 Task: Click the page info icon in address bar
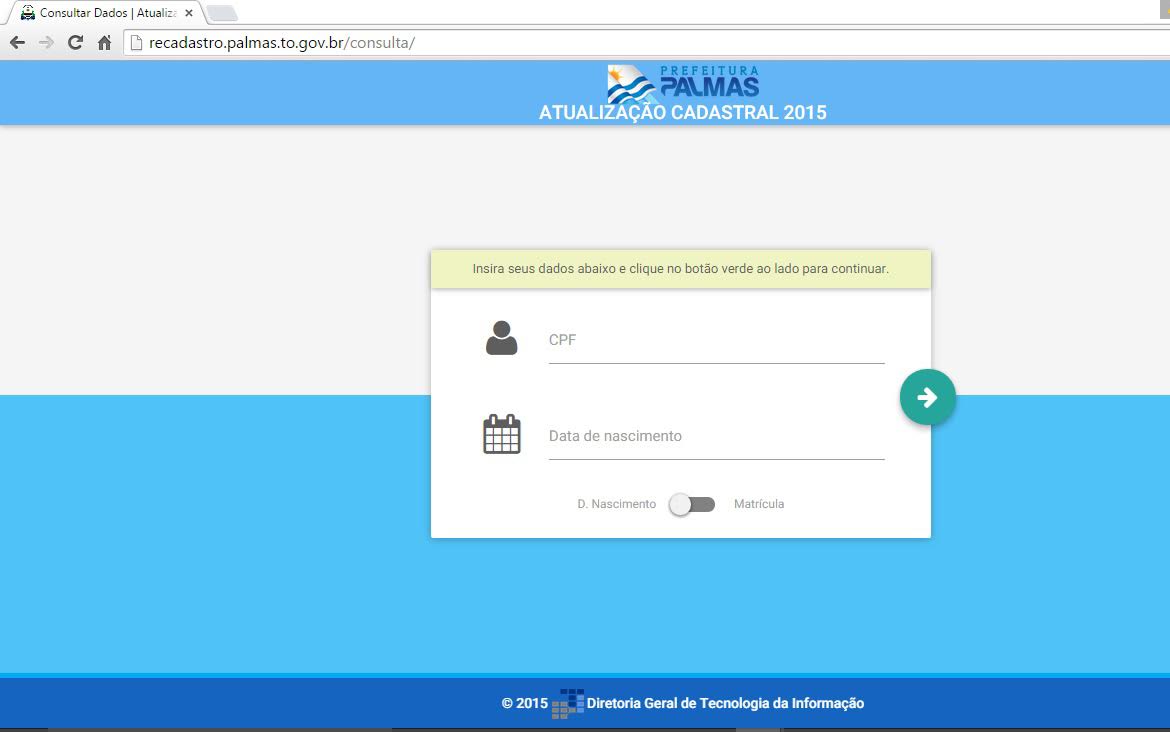pyautogui.click(x=137, y=43)
